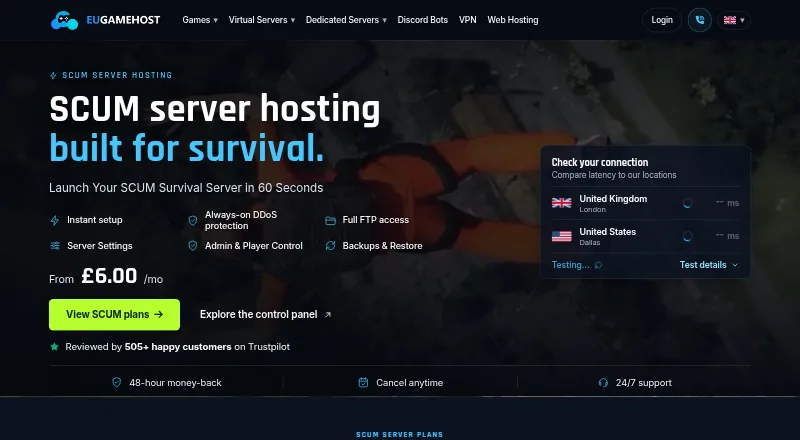Click the SCUM SERVER PLANS section label
Viewport: 800px width, 440px height.
click(x=399, y=434)
